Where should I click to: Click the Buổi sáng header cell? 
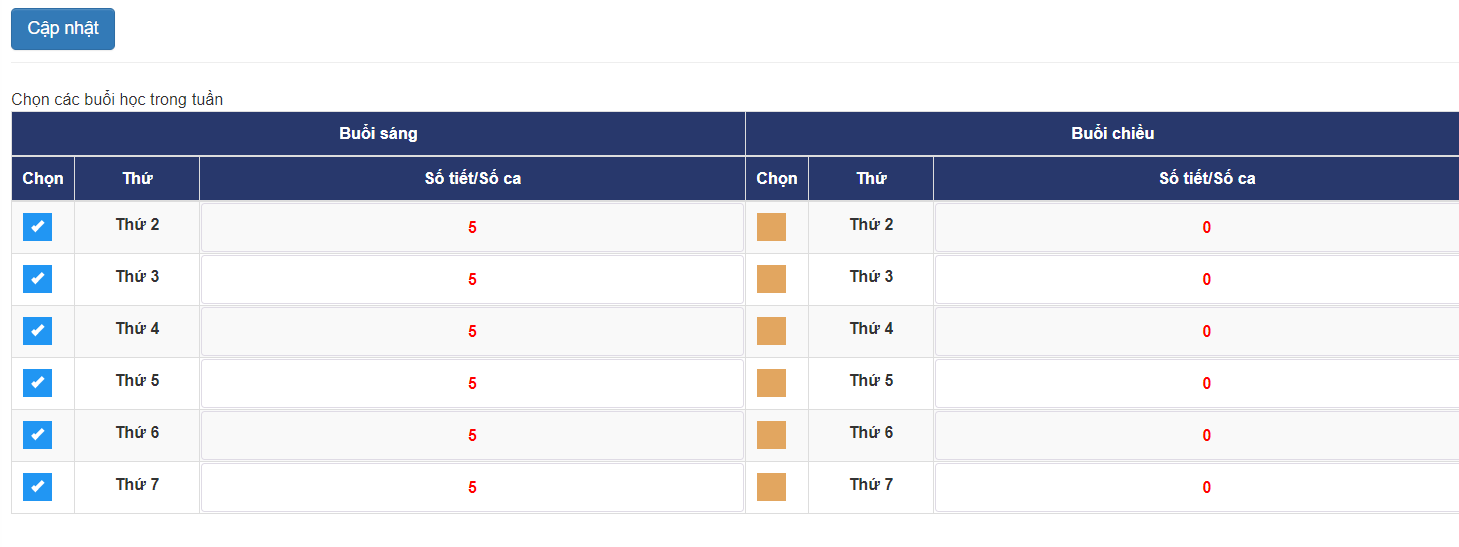(378, 134)
